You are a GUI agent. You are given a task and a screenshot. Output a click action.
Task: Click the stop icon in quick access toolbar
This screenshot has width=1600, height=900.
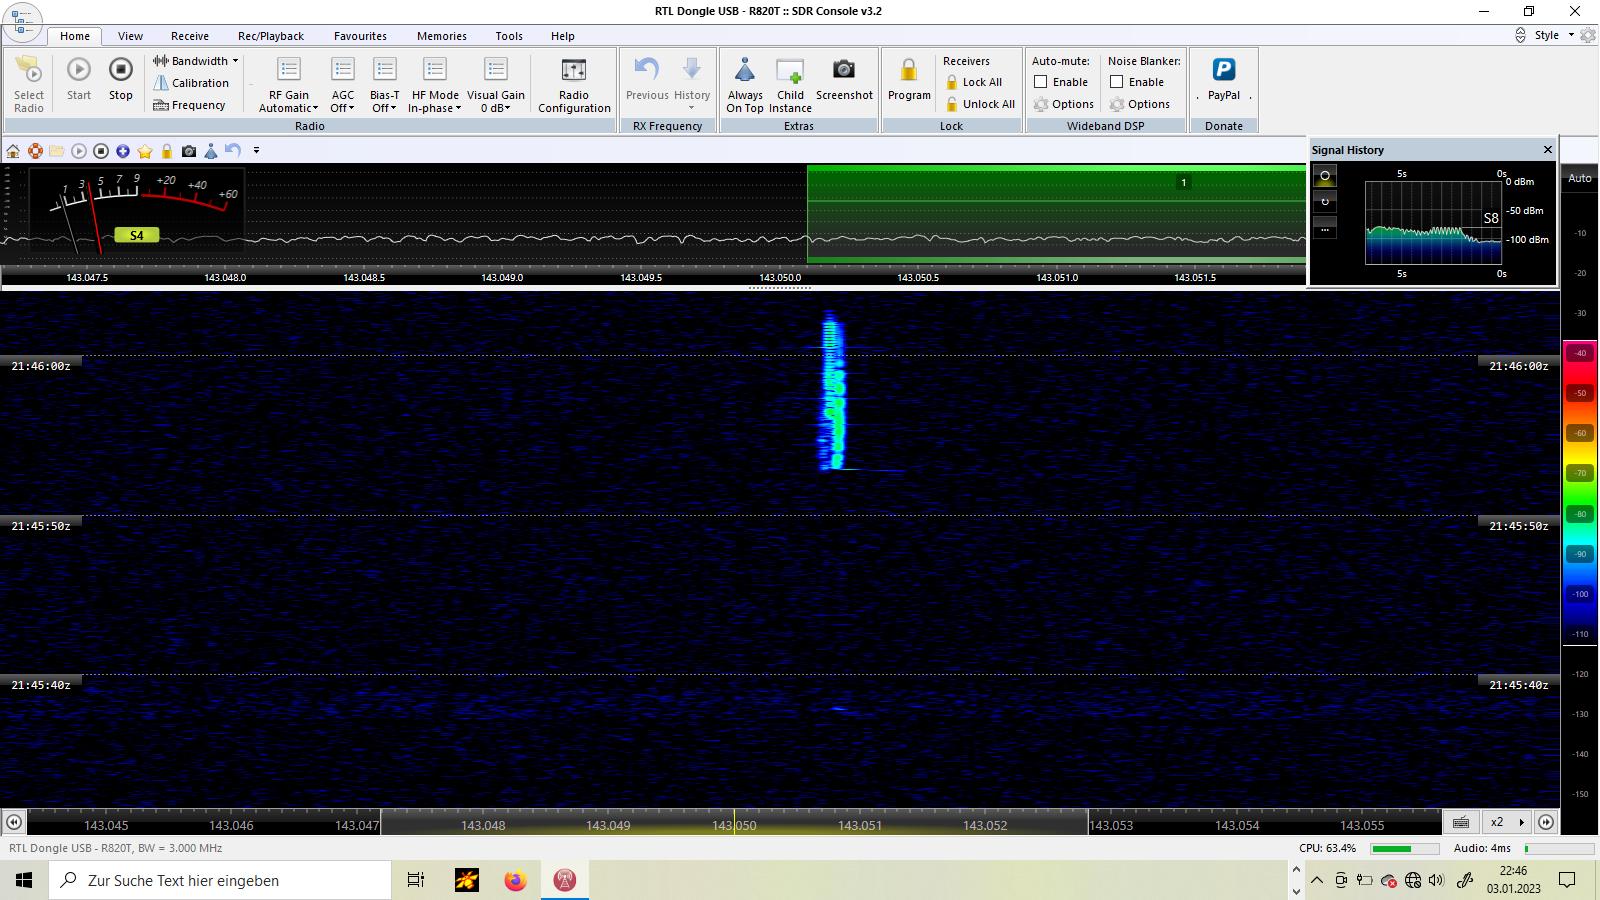click(101, 151)
